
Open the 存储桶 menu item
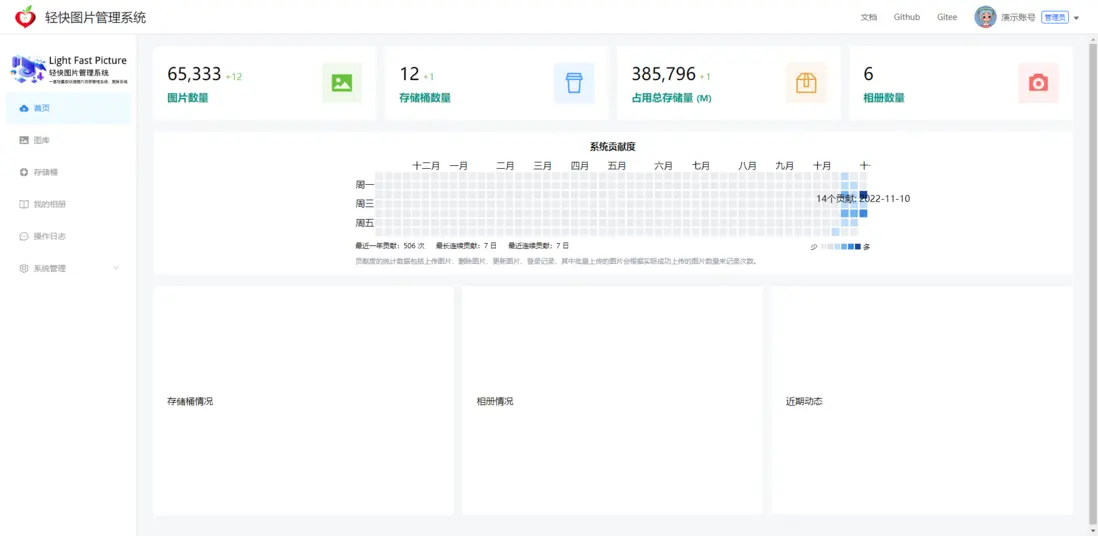click(68, 172)
